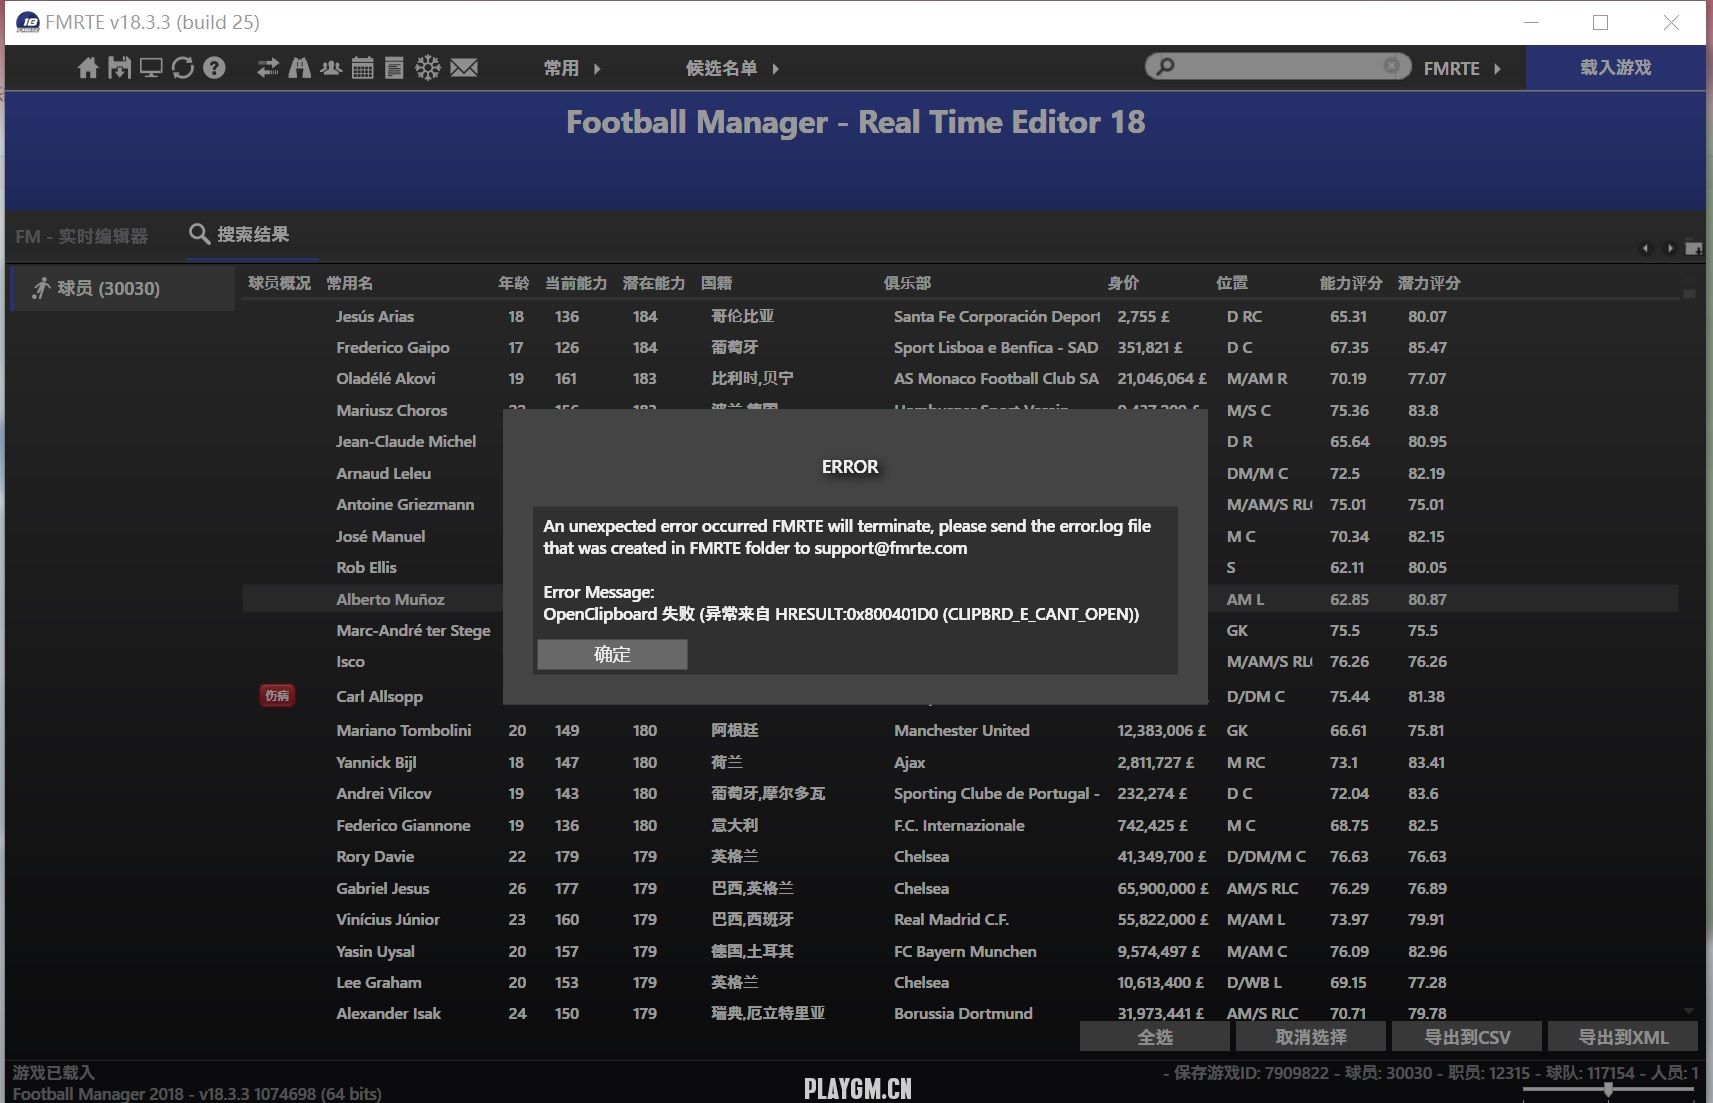
Task: Select player Alexander Isak
Action: pos(389,1013)
